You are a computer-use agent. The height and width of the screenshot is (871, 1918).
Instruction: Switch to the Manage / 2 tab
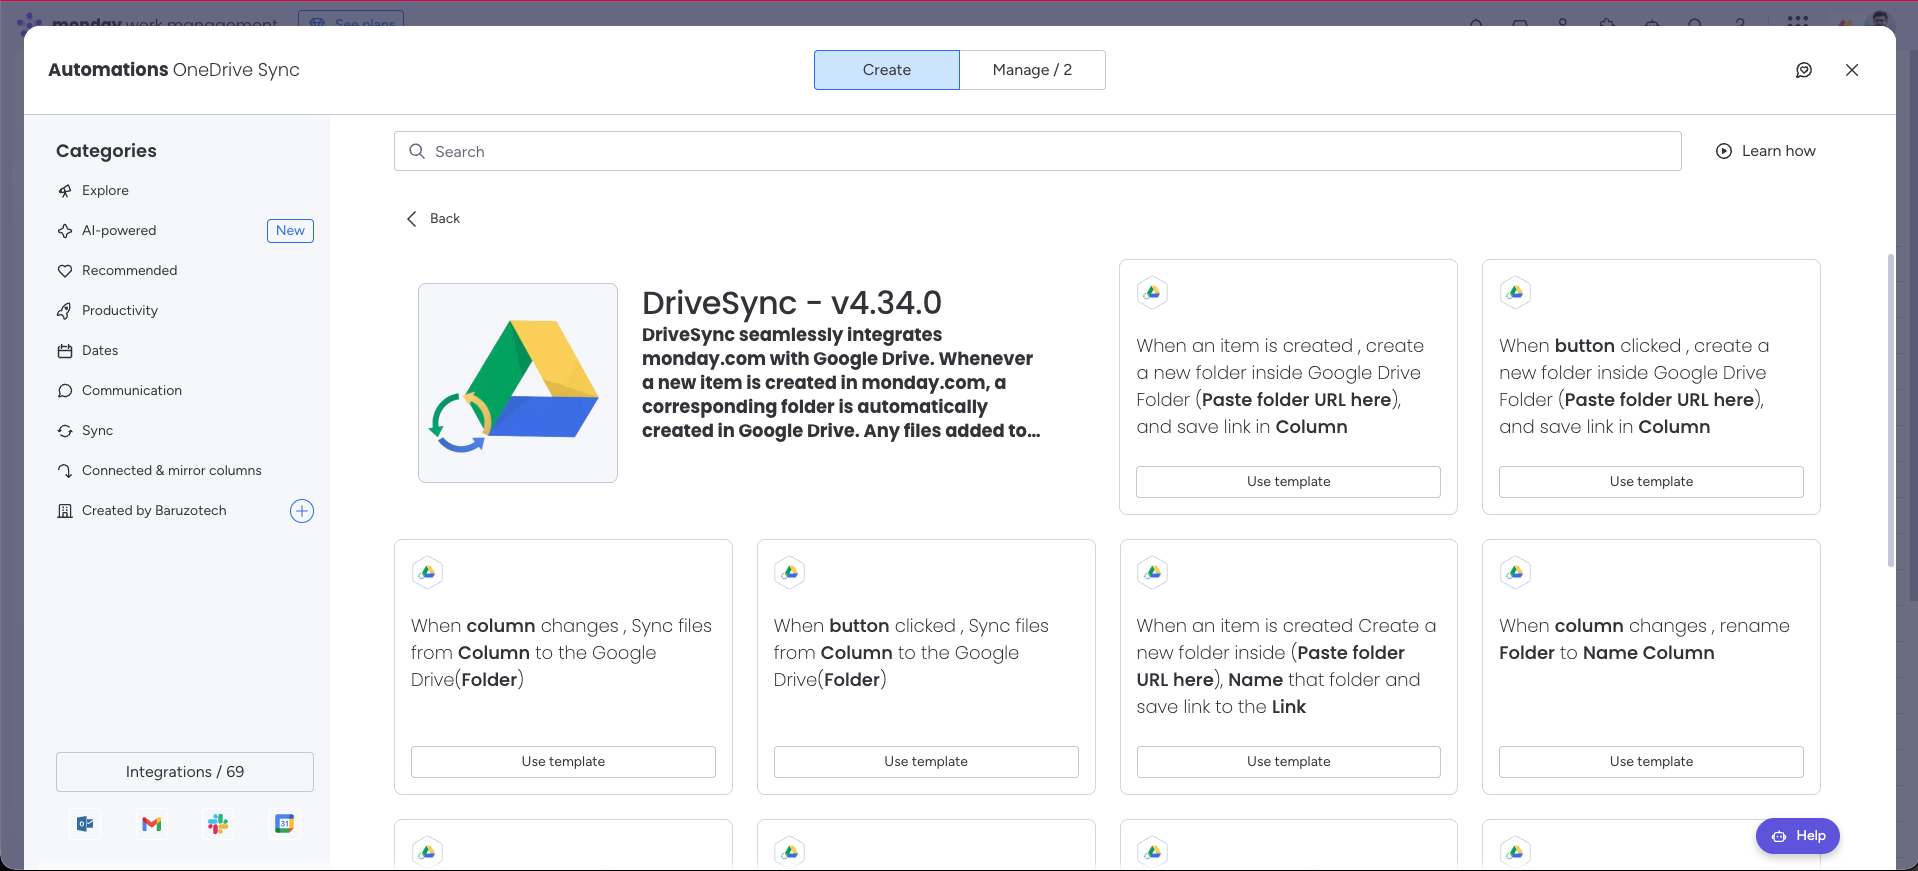(1032, 70)
